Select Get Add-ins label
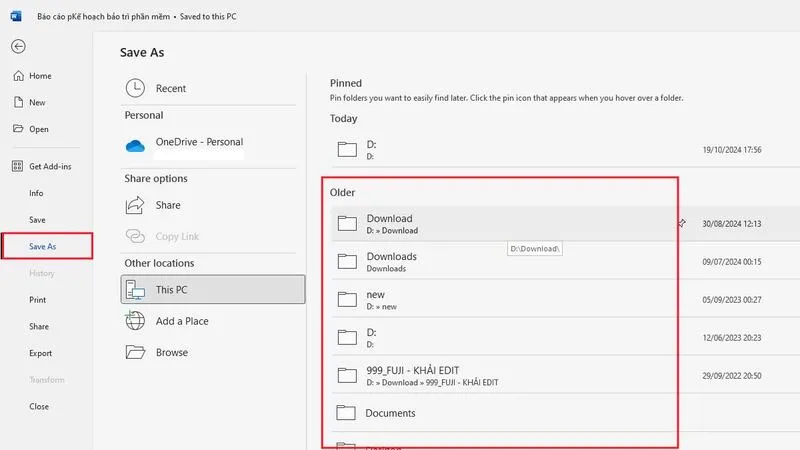 (50, 166)
